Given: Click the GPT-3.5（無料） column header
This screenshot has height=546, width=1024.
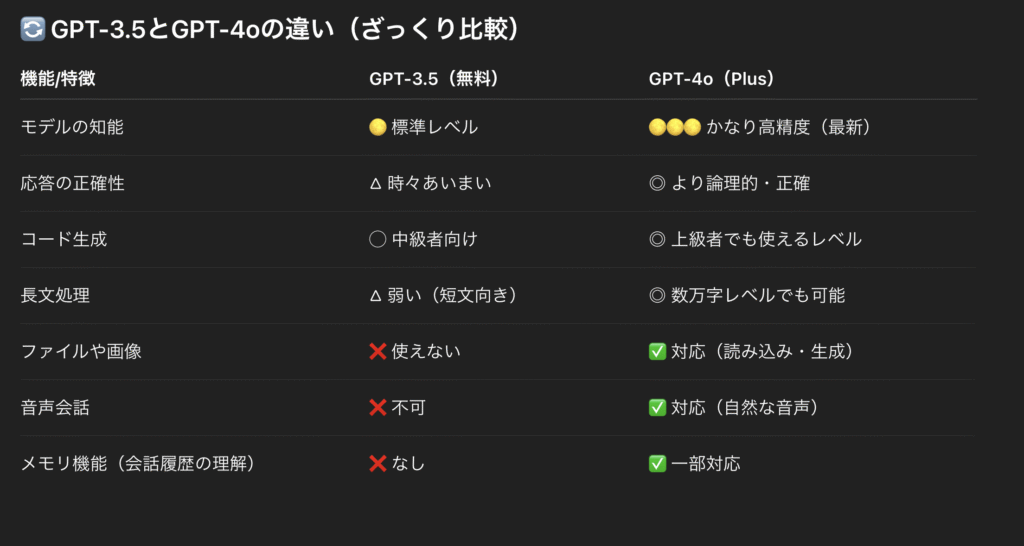Looking at the screenshot, I should pos(434,79).
